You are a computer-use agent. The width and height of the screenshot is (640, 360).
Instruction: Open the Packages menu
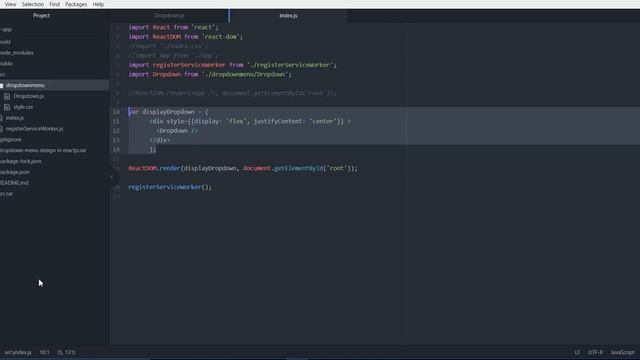point(76,4)
